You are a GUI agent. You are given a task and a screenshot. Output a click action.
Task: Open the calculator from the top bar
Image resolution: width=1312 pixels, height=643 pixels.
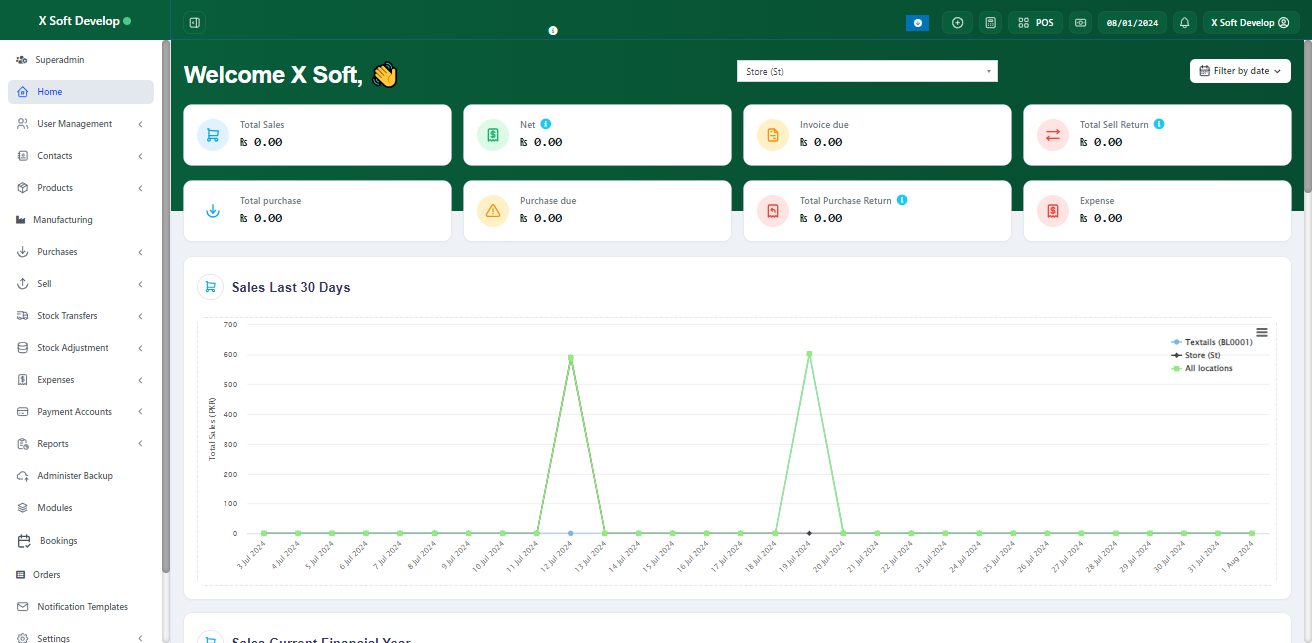click(990, 22)
